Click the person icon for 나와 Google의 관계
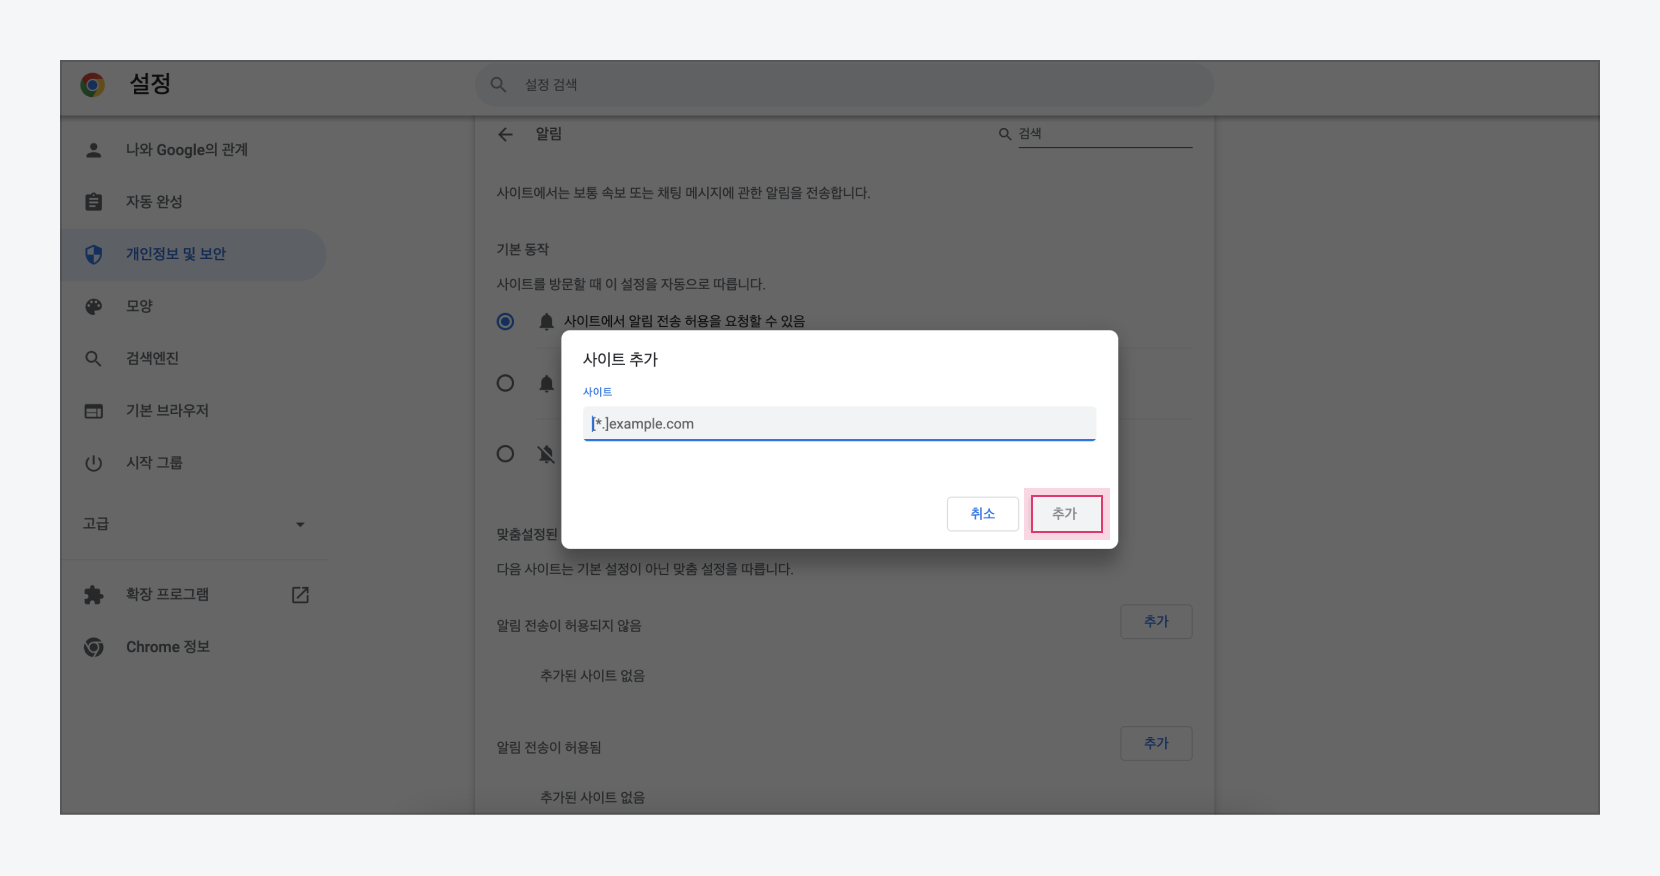The width and height of the screenshot is (1660, 876). coord(94,150)
